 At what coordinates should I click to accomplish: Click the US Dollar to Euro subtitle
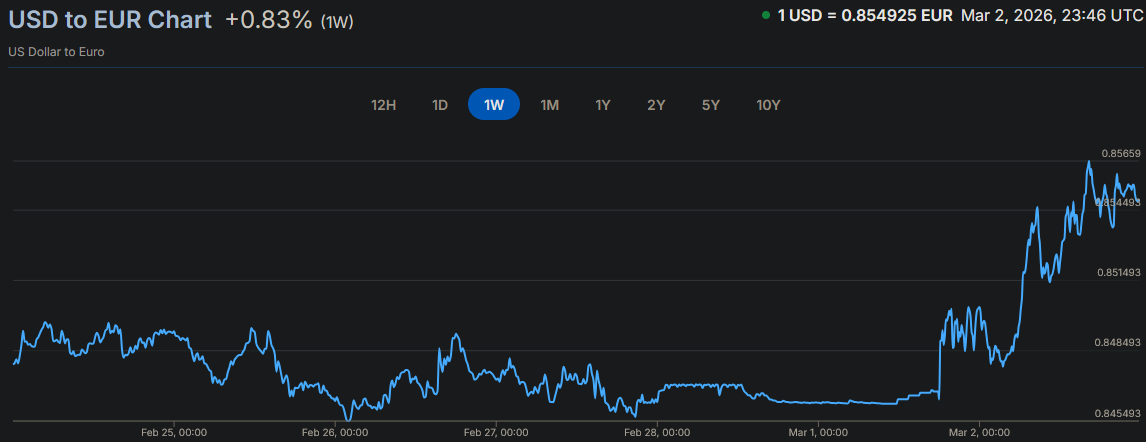57,52
